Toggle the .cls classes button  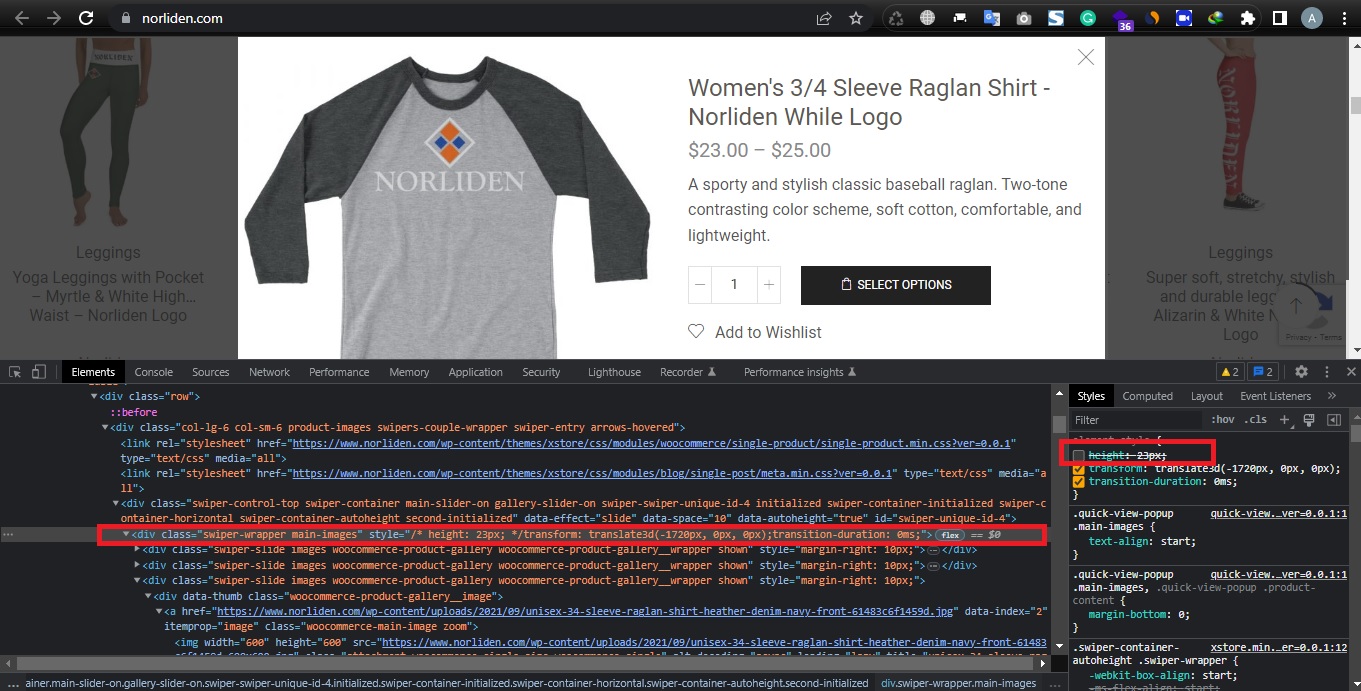click(x=1255, y=420)
